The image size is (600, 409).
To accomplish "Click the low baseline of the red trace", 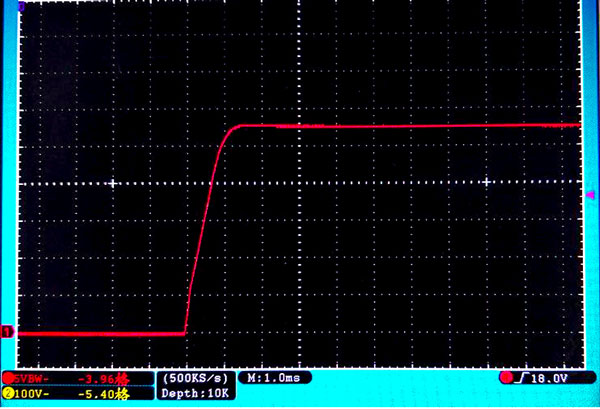I will (x=100, y=332).
